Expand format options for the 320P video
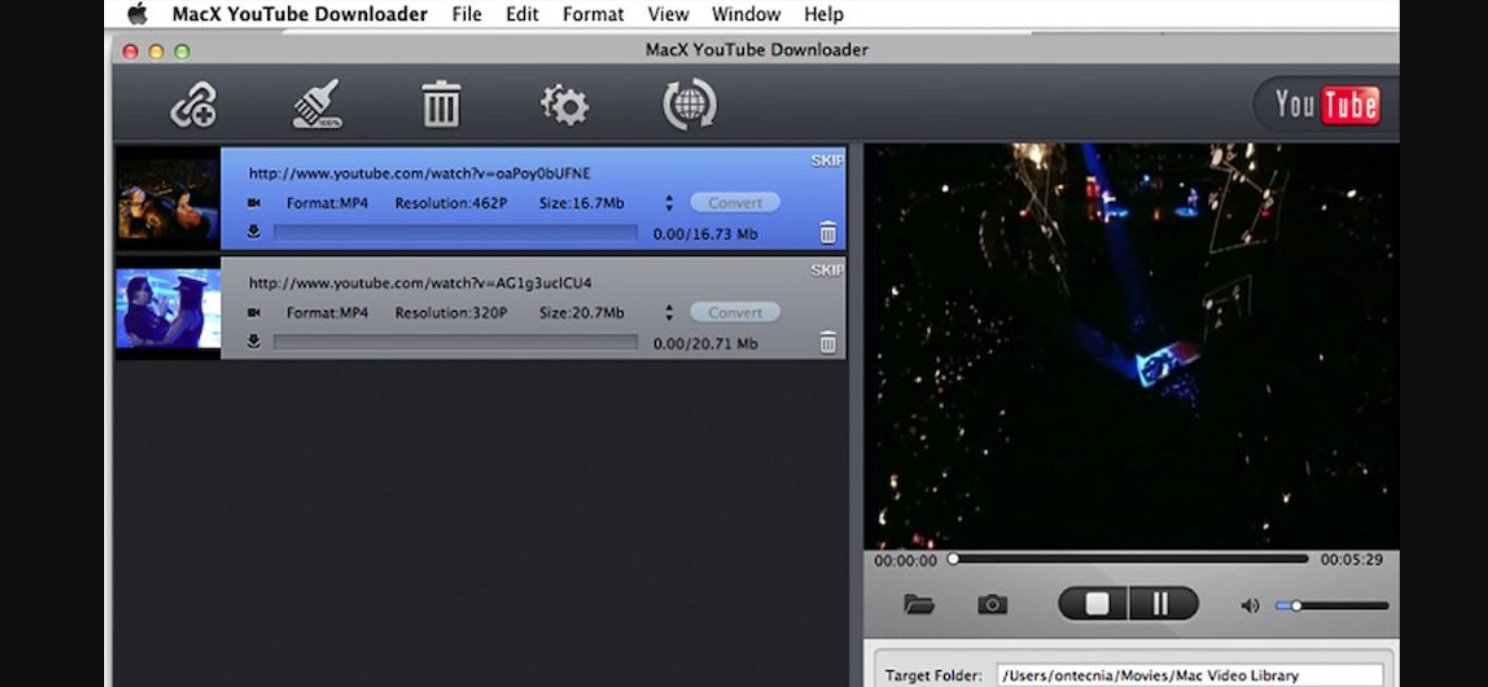 pos(668,313)
